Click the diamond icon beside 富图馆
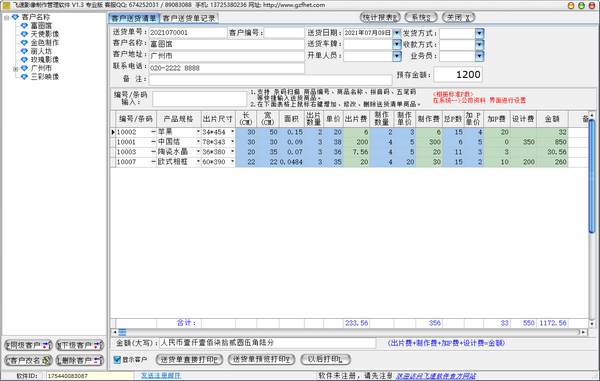 (24, 26)
